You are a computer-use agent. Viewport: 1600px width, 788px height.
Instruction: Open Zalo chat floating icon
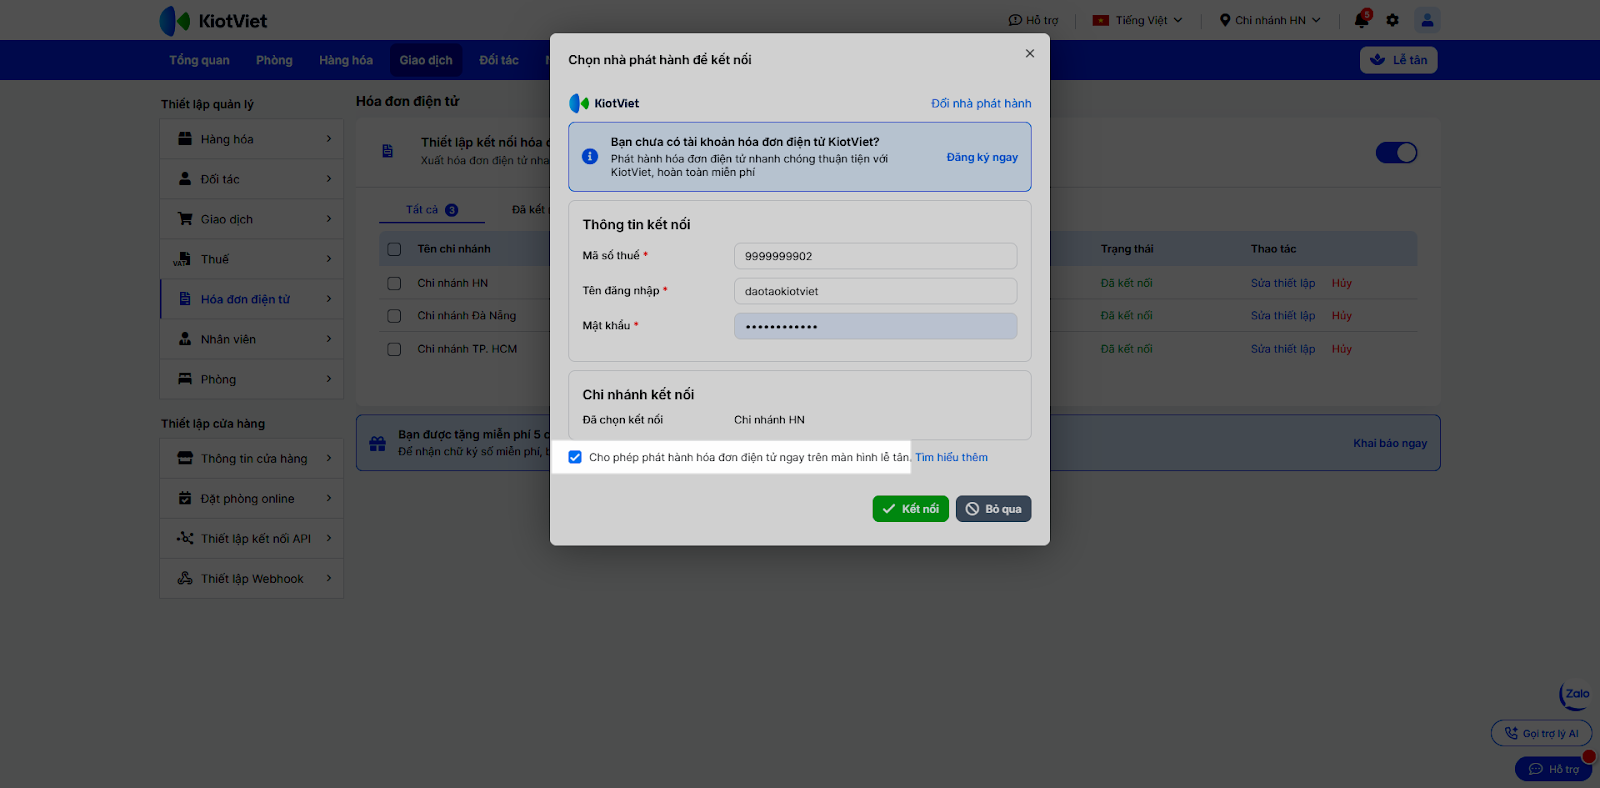(1575, 694)
